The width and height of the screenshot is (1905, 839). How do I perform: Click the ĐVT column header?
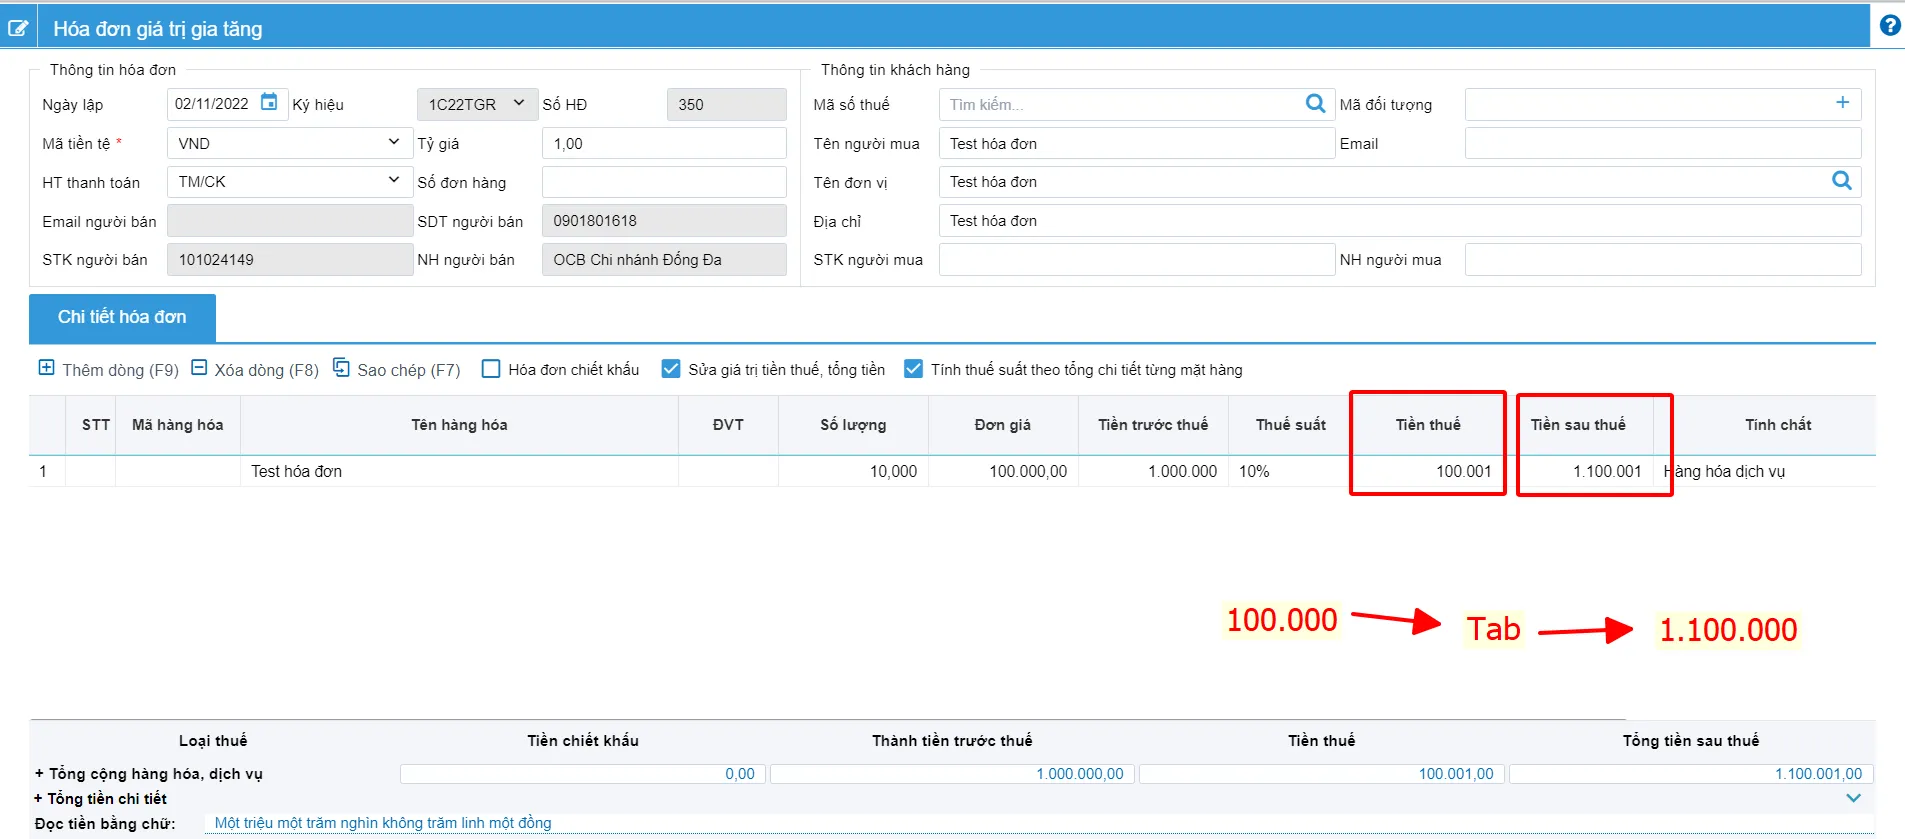(728, 425)
